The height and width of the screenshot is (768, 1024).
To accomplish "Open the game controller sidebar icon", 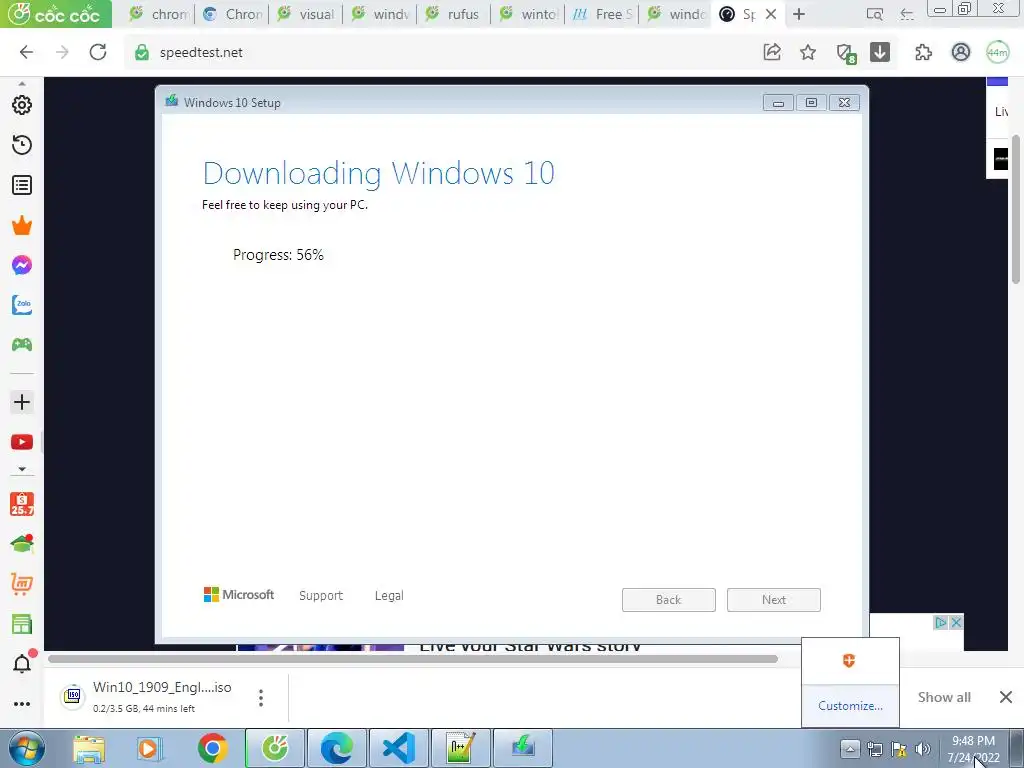I will (x=22, y=344).
